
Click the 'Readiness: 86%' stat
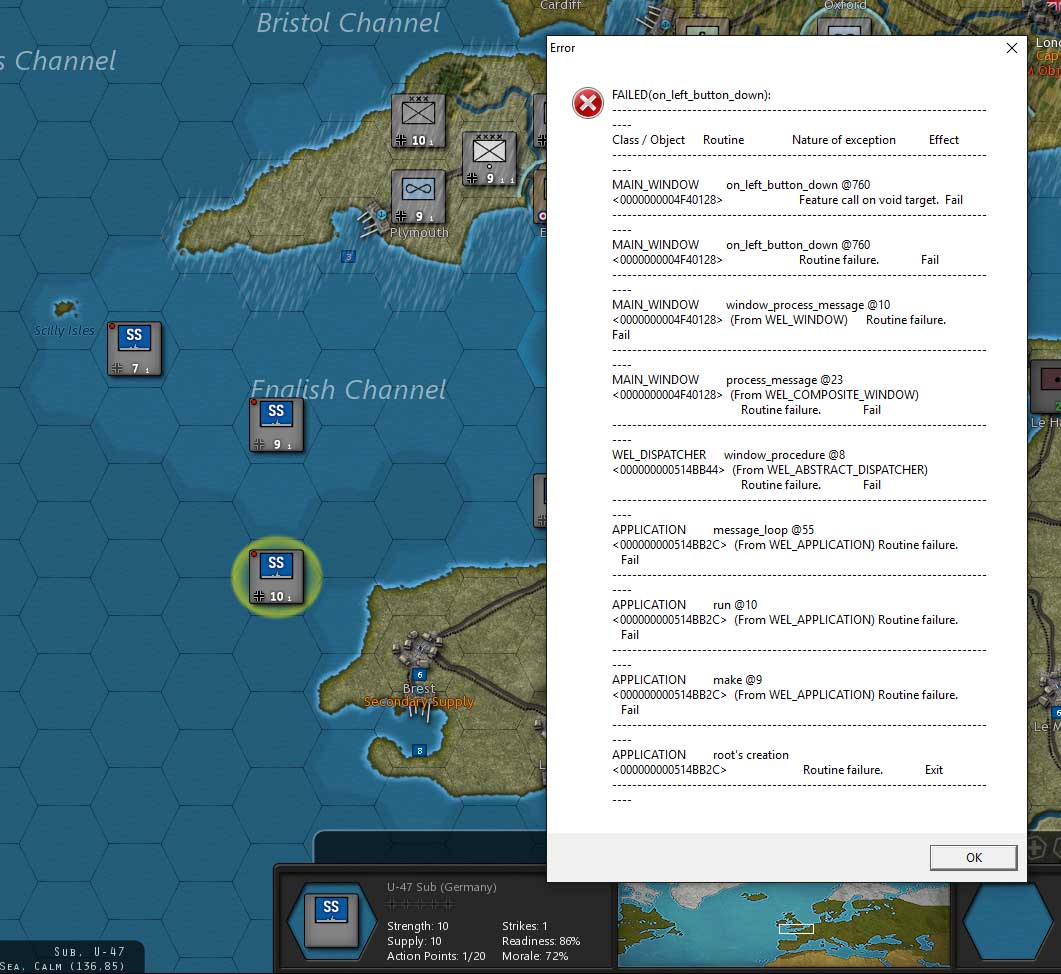click(541, 941)
